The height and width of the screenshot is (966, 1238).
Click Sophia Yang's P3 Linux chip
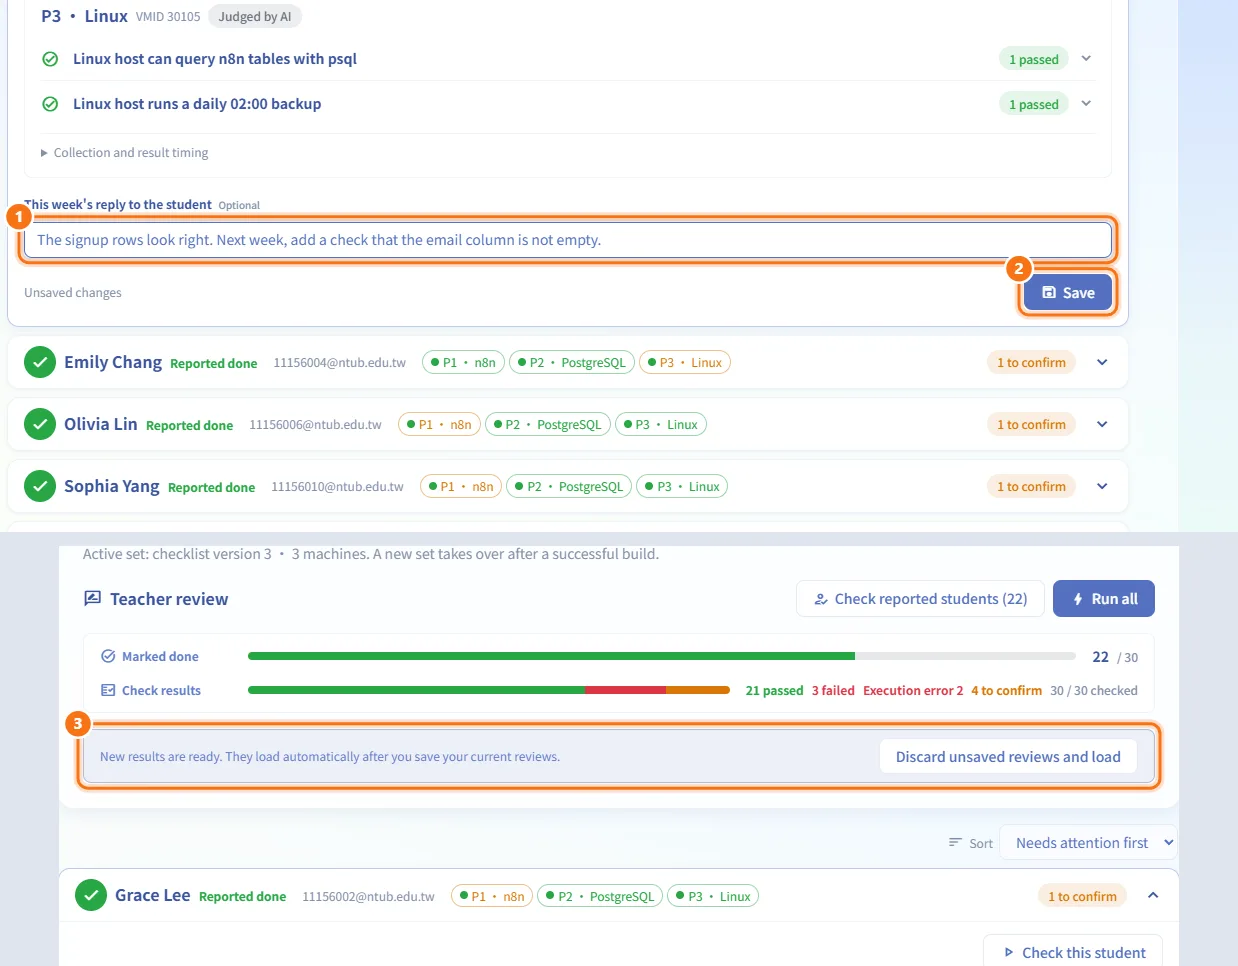tap(682, 486)
